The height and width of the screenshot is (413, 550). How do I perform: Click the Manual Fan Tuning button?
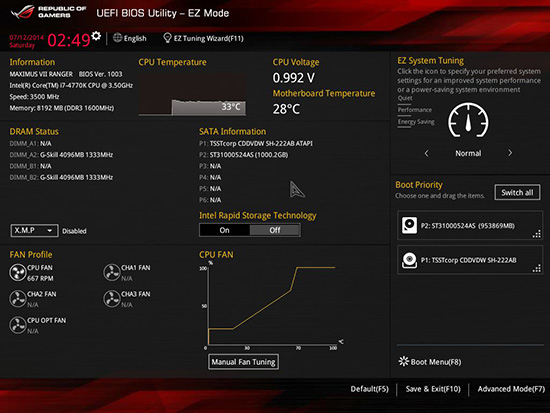pos(243,362)
